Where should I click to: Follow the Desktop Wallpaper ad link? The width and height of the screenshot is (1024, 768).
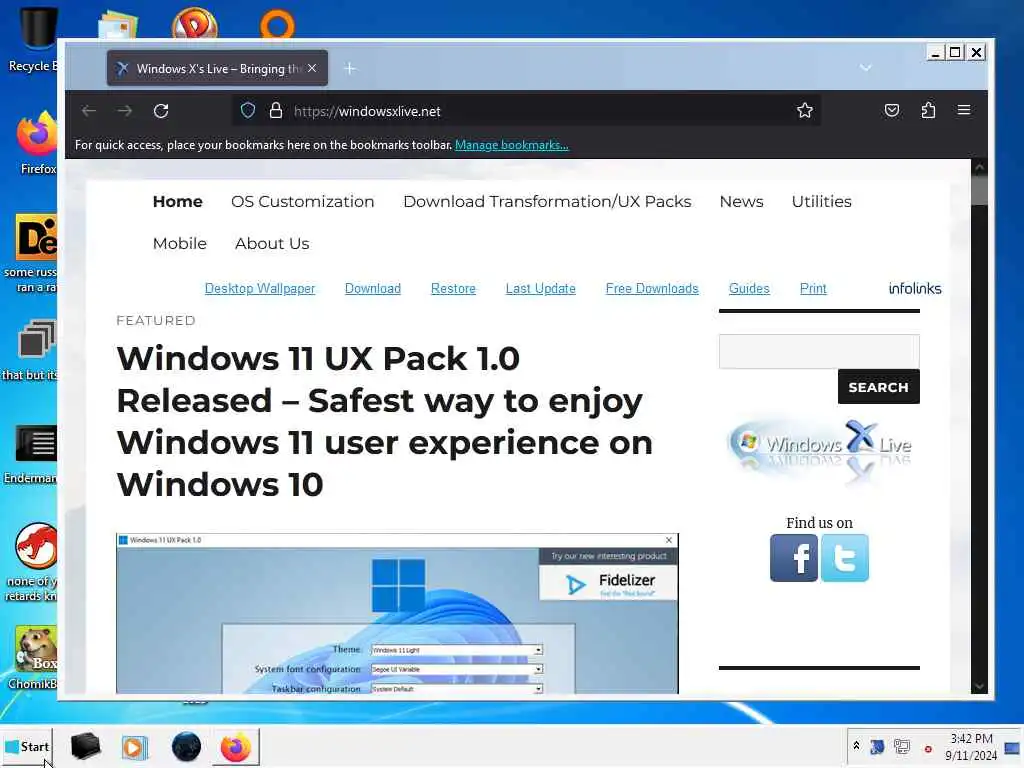[x=259, y=289]
